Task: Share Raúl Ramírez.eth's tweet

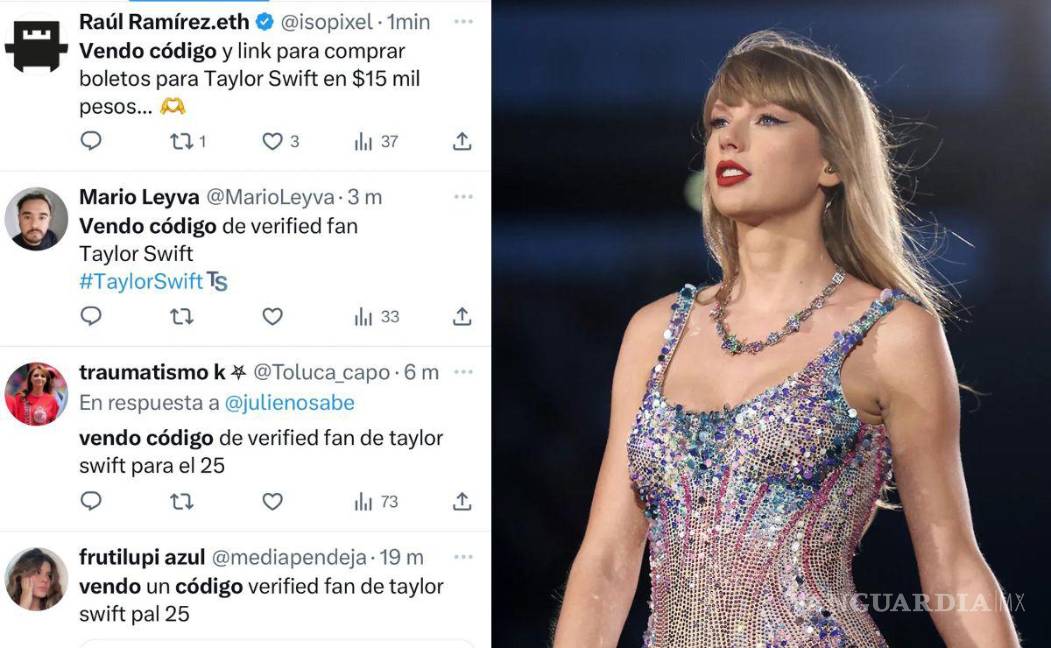Action: pyautogui.click(x=462, y=142)
